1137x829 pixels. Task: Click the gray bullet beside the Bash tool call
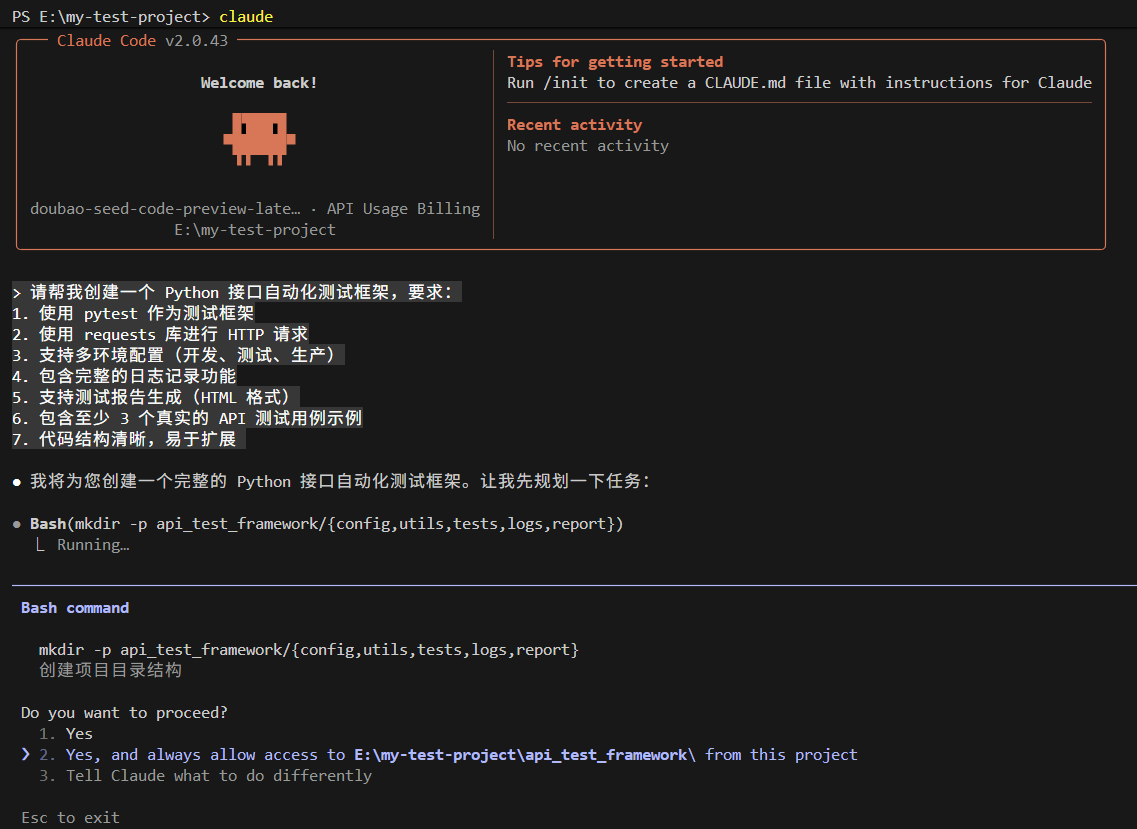[18, 524]
